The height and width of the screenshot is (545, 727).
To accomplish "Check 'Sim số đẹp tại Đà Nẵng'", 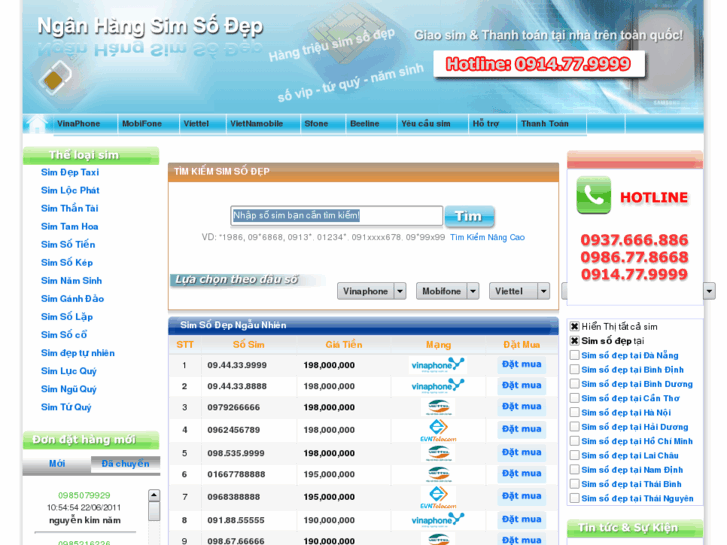I will tap(574, 355).
